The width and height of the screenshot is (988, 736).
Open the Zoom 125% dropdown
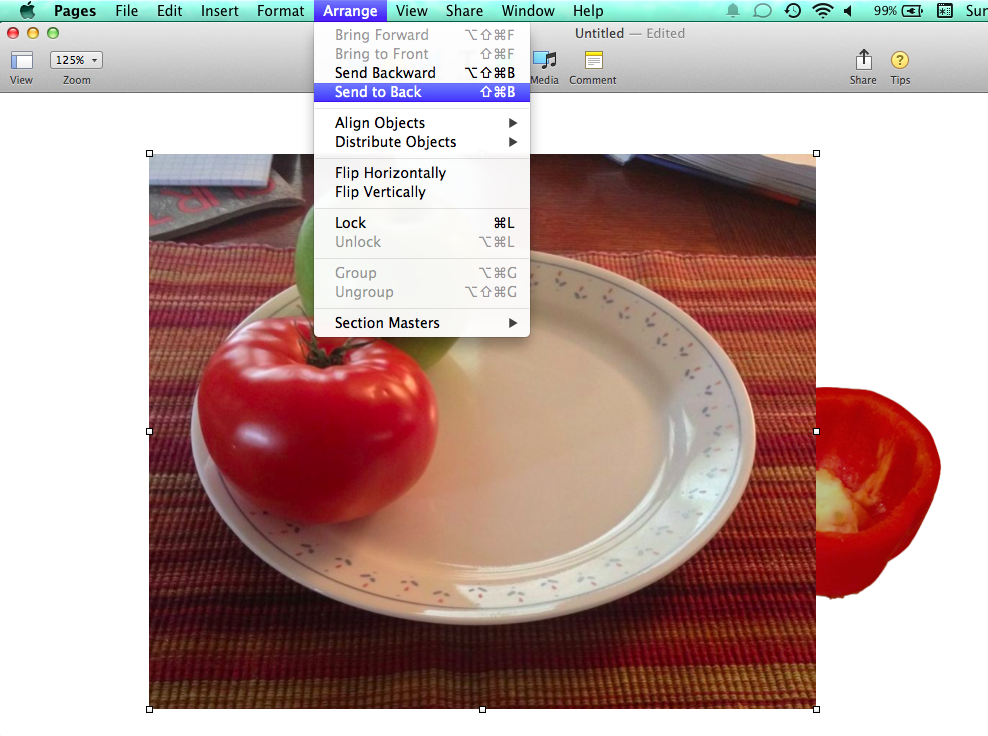click(x=75, y=59)
